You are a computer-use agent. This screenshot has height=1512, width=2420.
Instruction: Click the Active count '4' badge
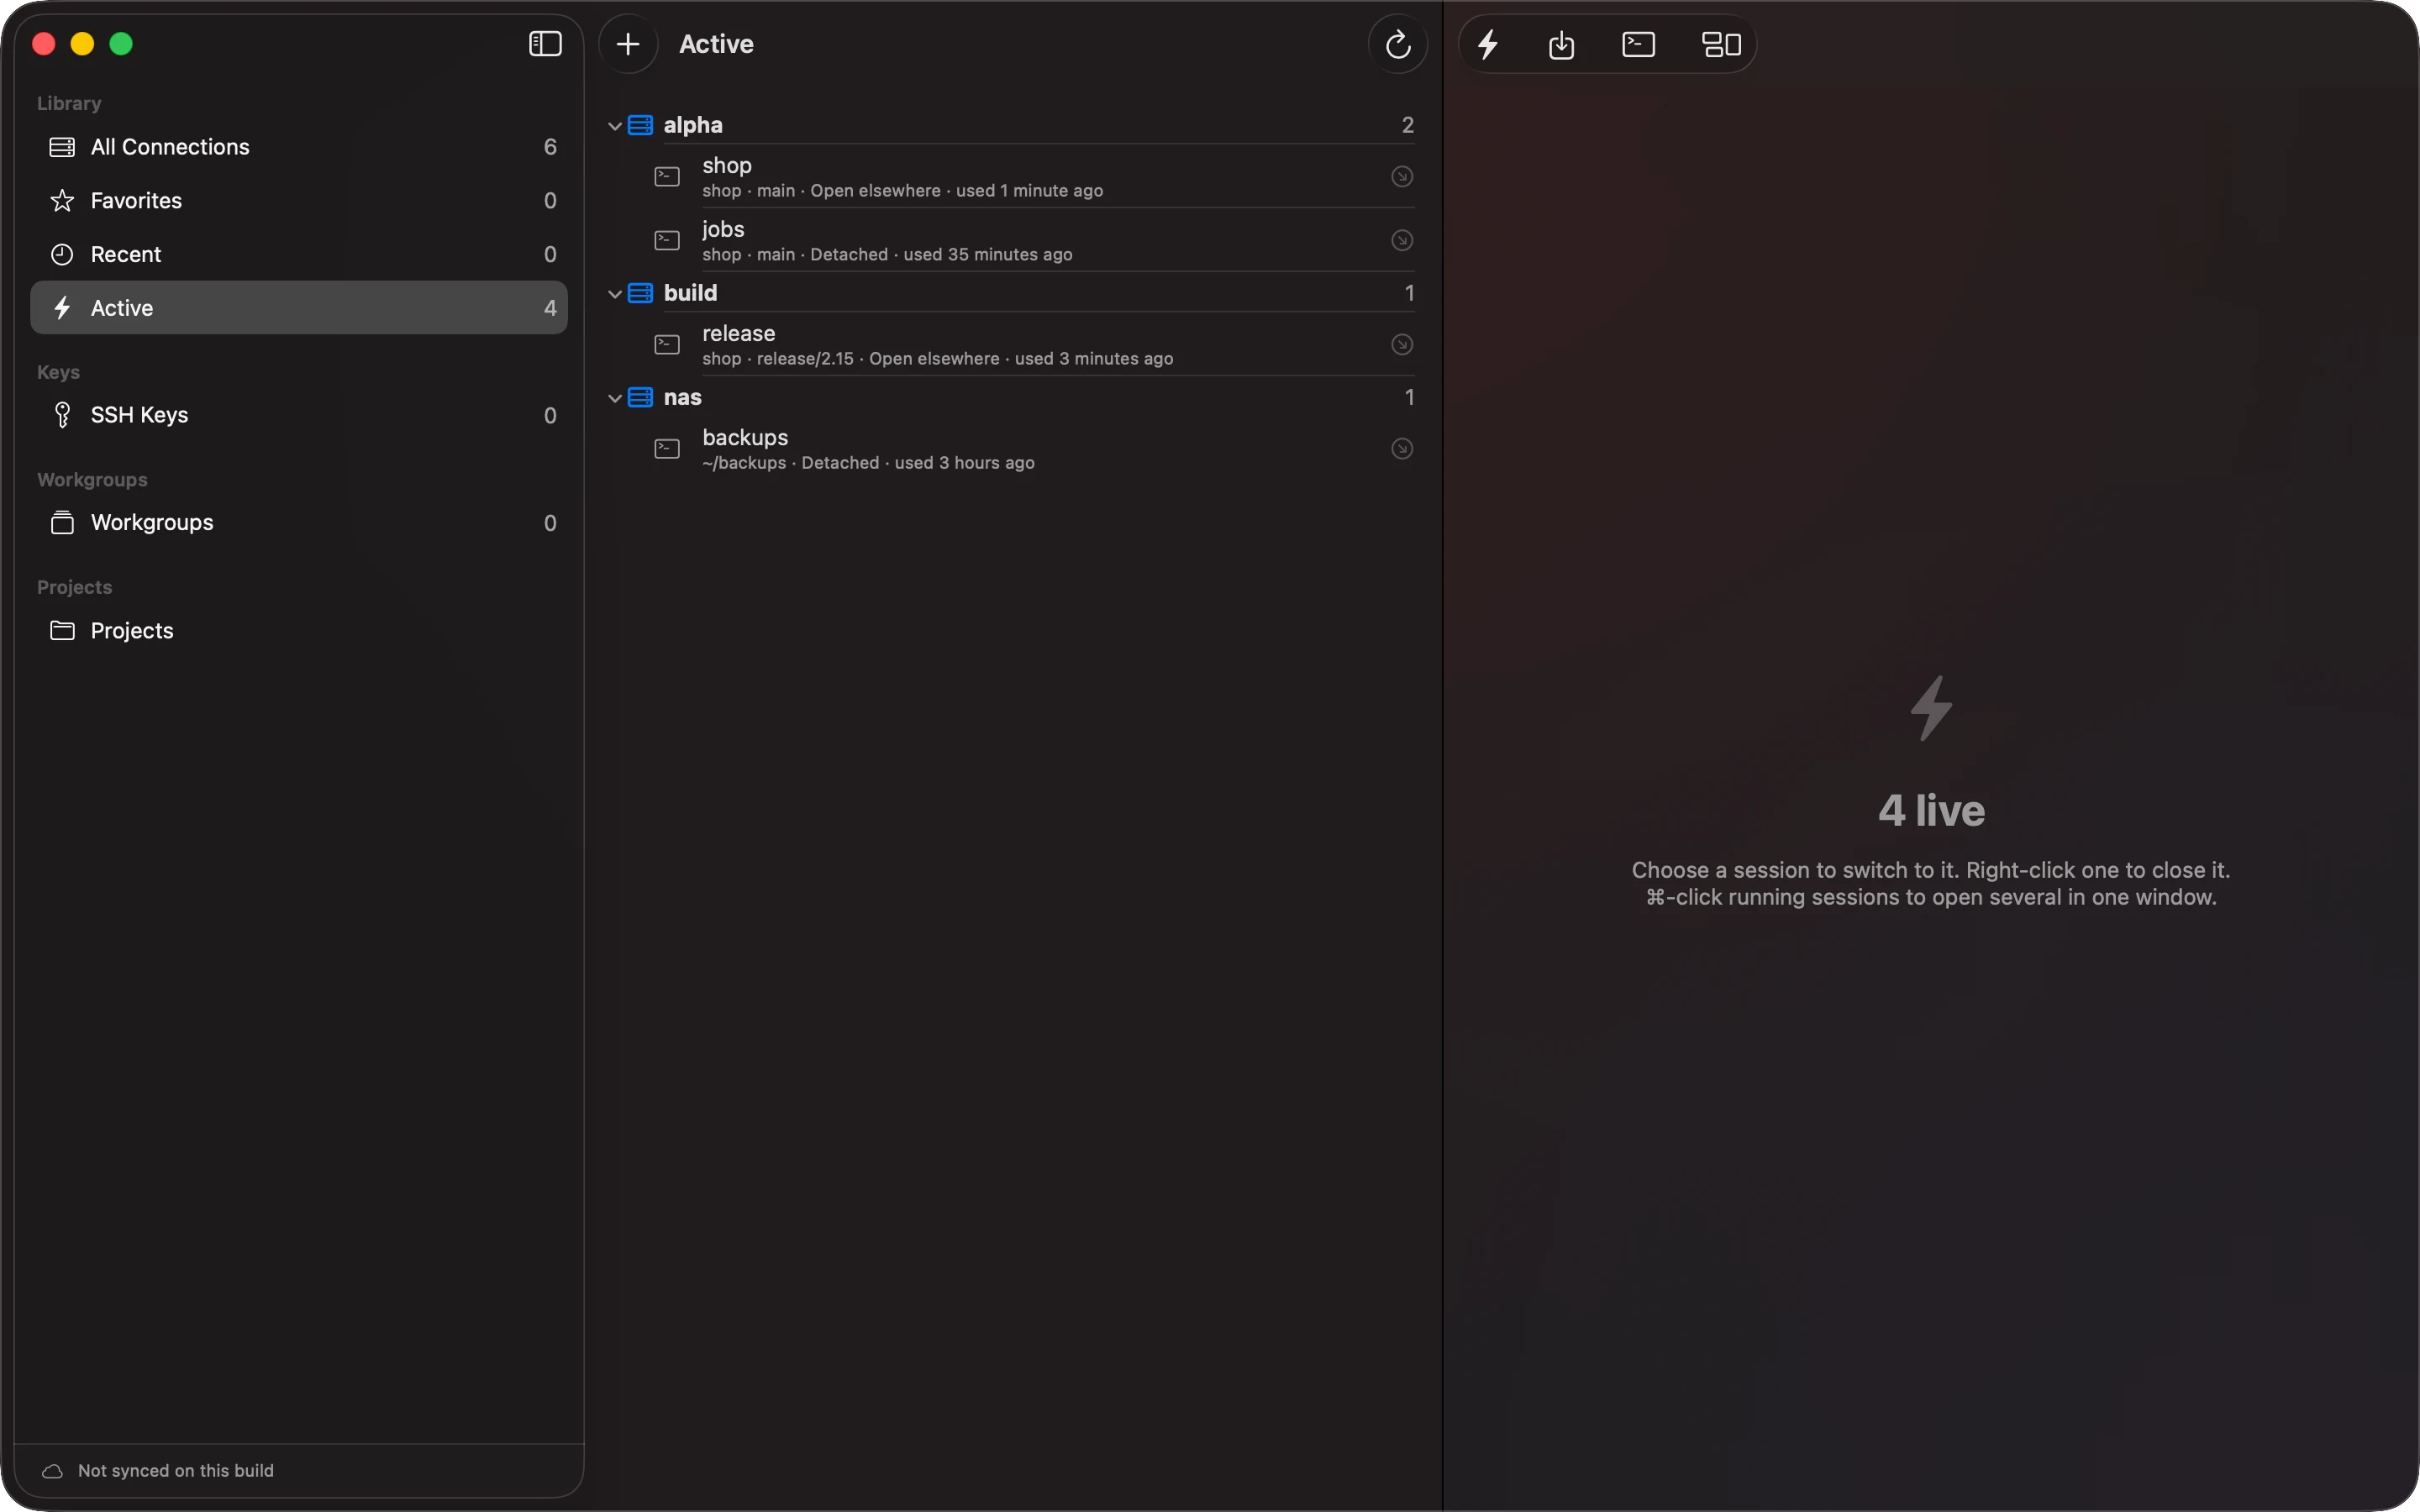[550, 308]
